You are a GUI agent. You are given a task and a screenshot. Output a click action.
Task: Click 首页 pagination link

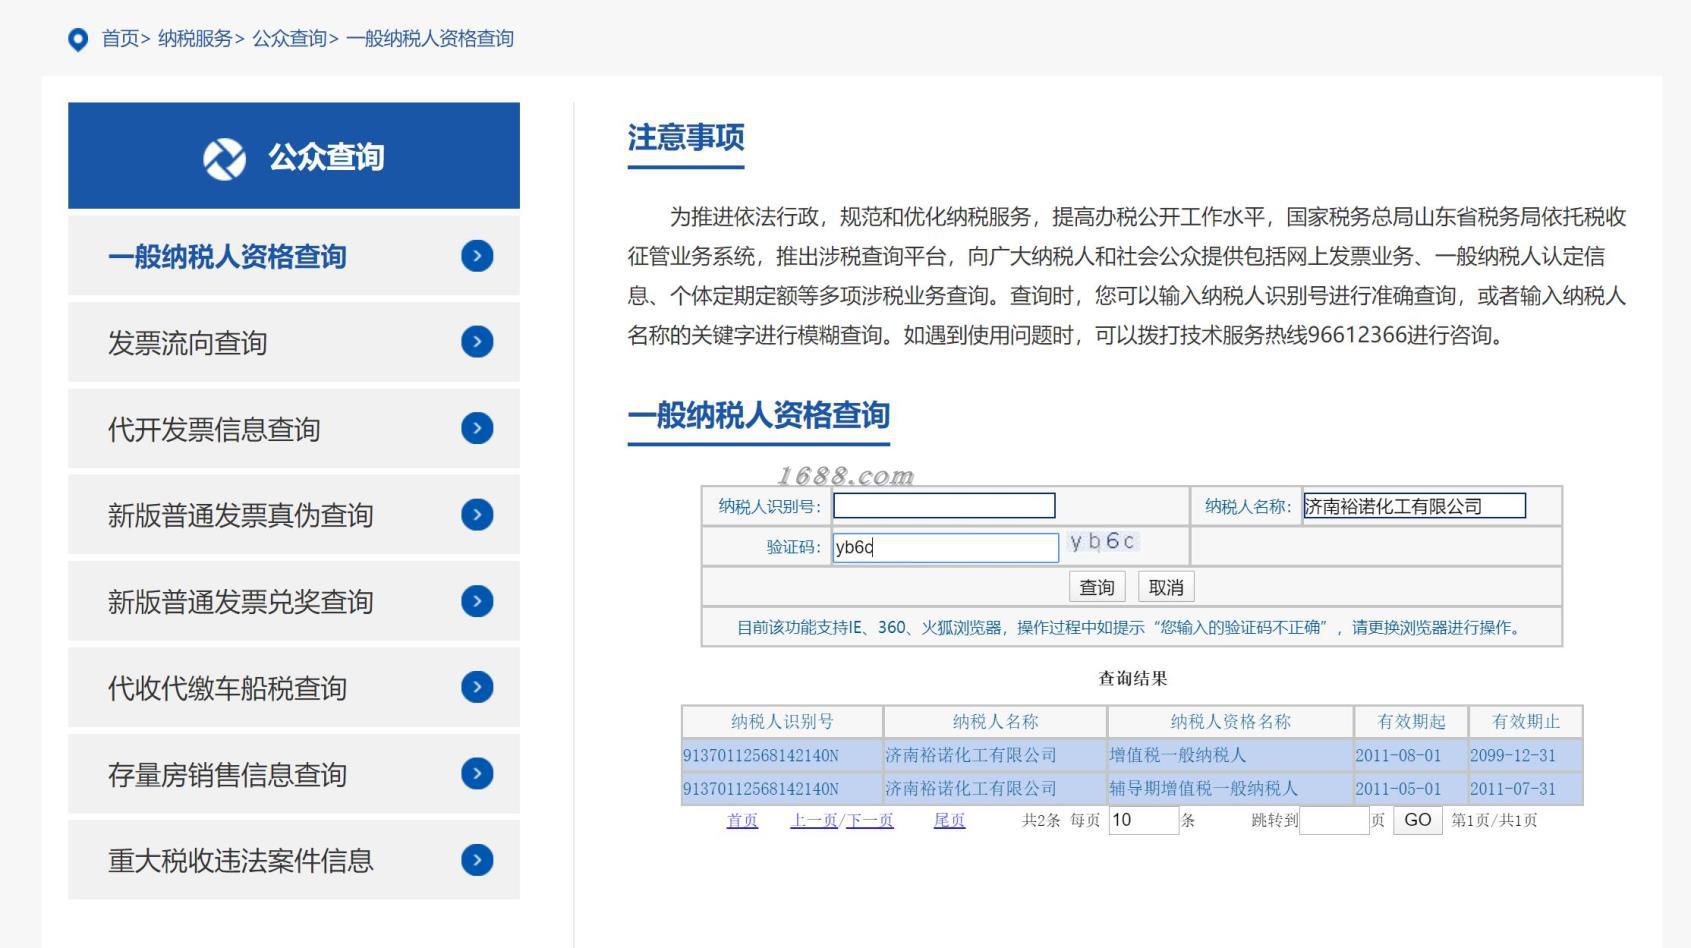(x=742, y=820)
